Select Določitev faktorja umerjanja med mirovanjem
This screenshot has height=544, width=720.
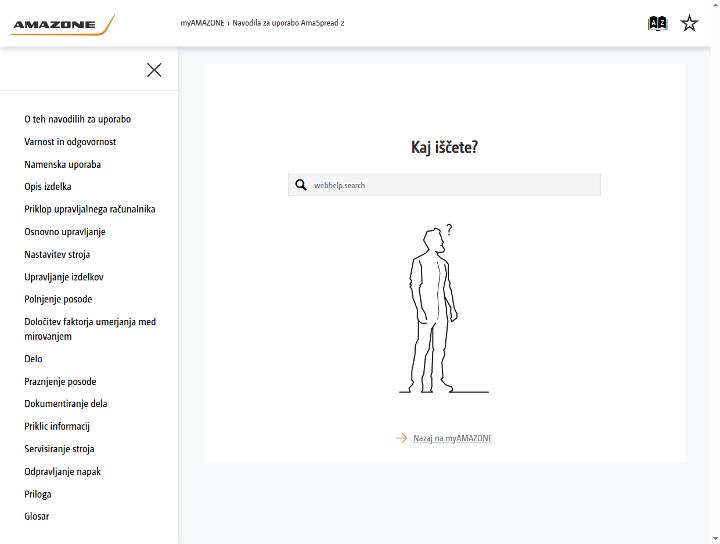[x=90, y=329]
